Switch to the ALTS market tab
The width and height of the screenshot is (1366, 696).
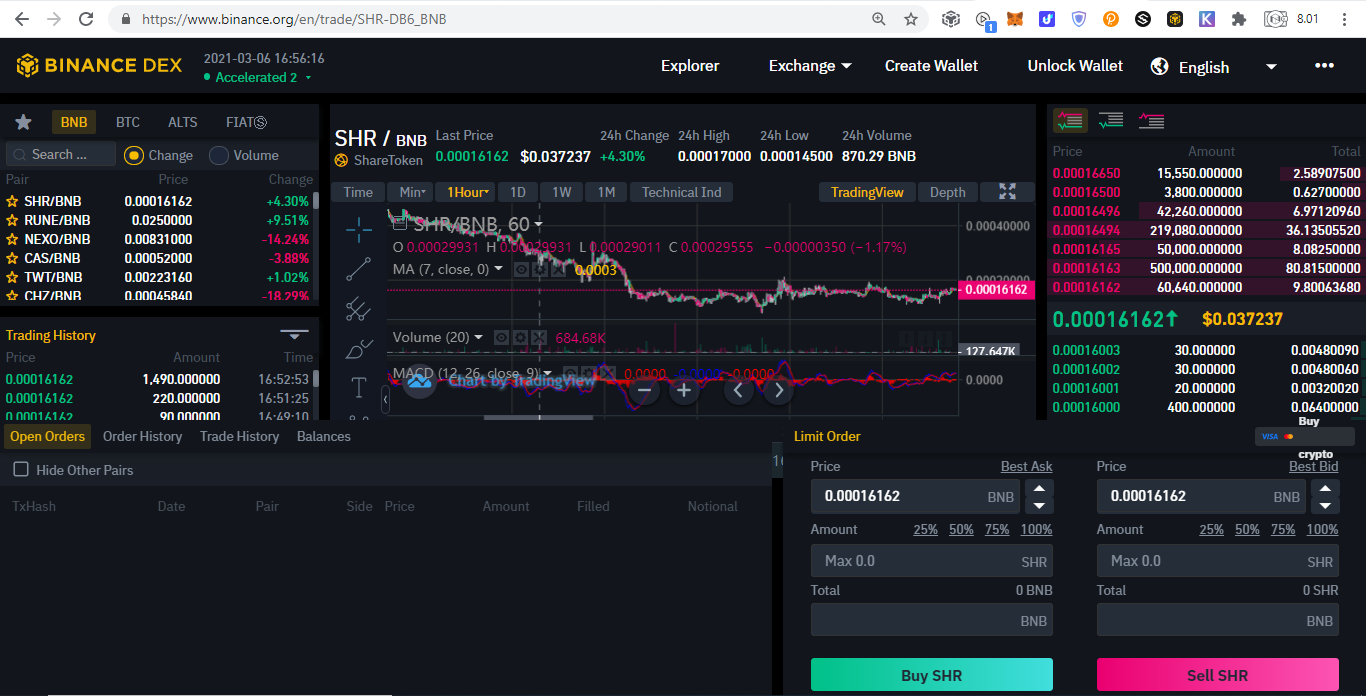183,122
